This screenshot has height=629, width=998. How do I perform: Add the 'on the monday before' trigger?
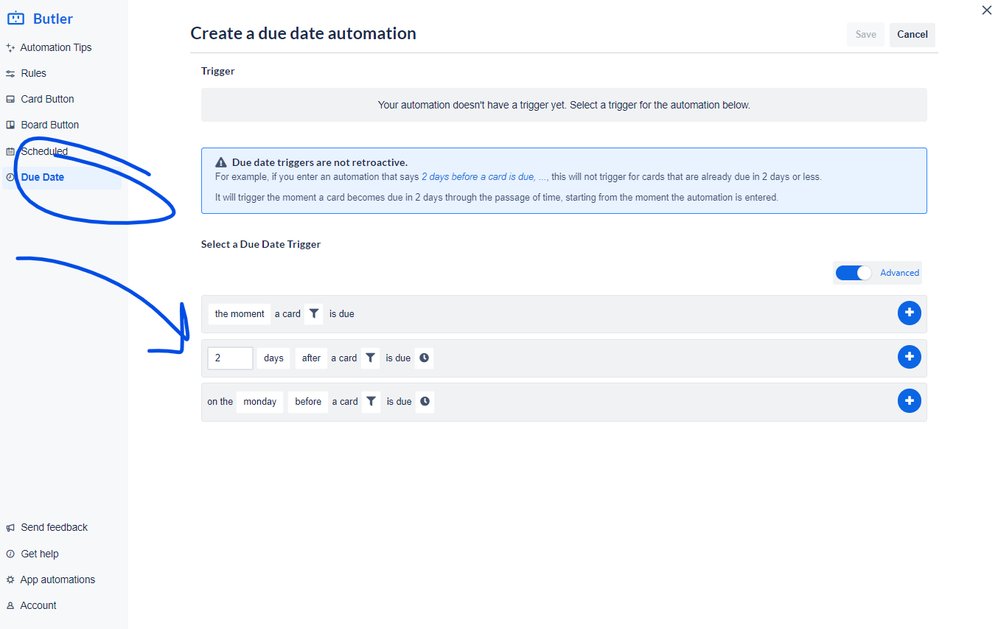click(909, 401)
